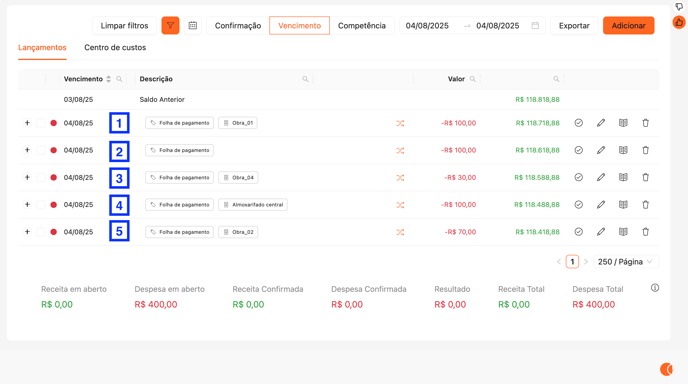This screenshot has width=688, height=384.
Task: Click shuffle icon on the Obra_04 row
Action: (400, 178)
